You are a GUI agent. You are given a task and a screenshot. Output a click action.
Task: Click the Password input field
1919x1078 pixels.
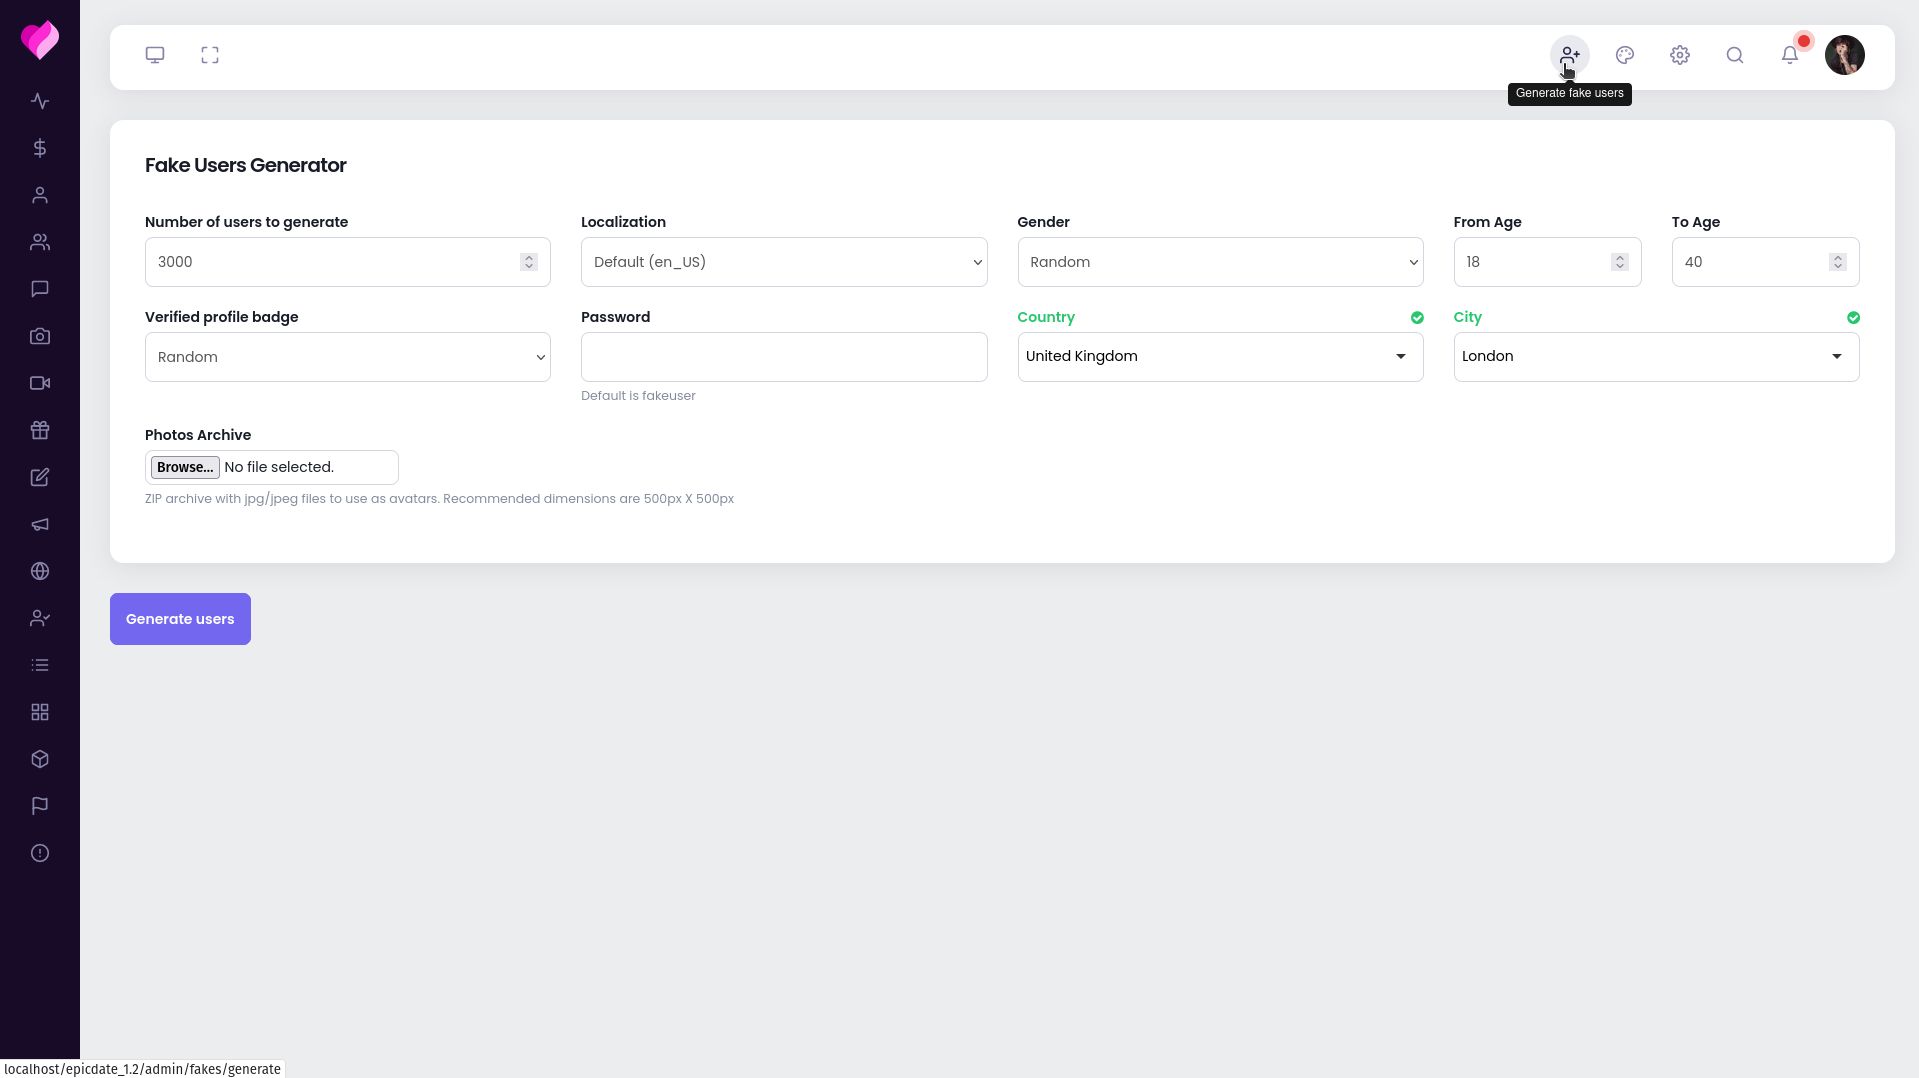click(783, 357)
